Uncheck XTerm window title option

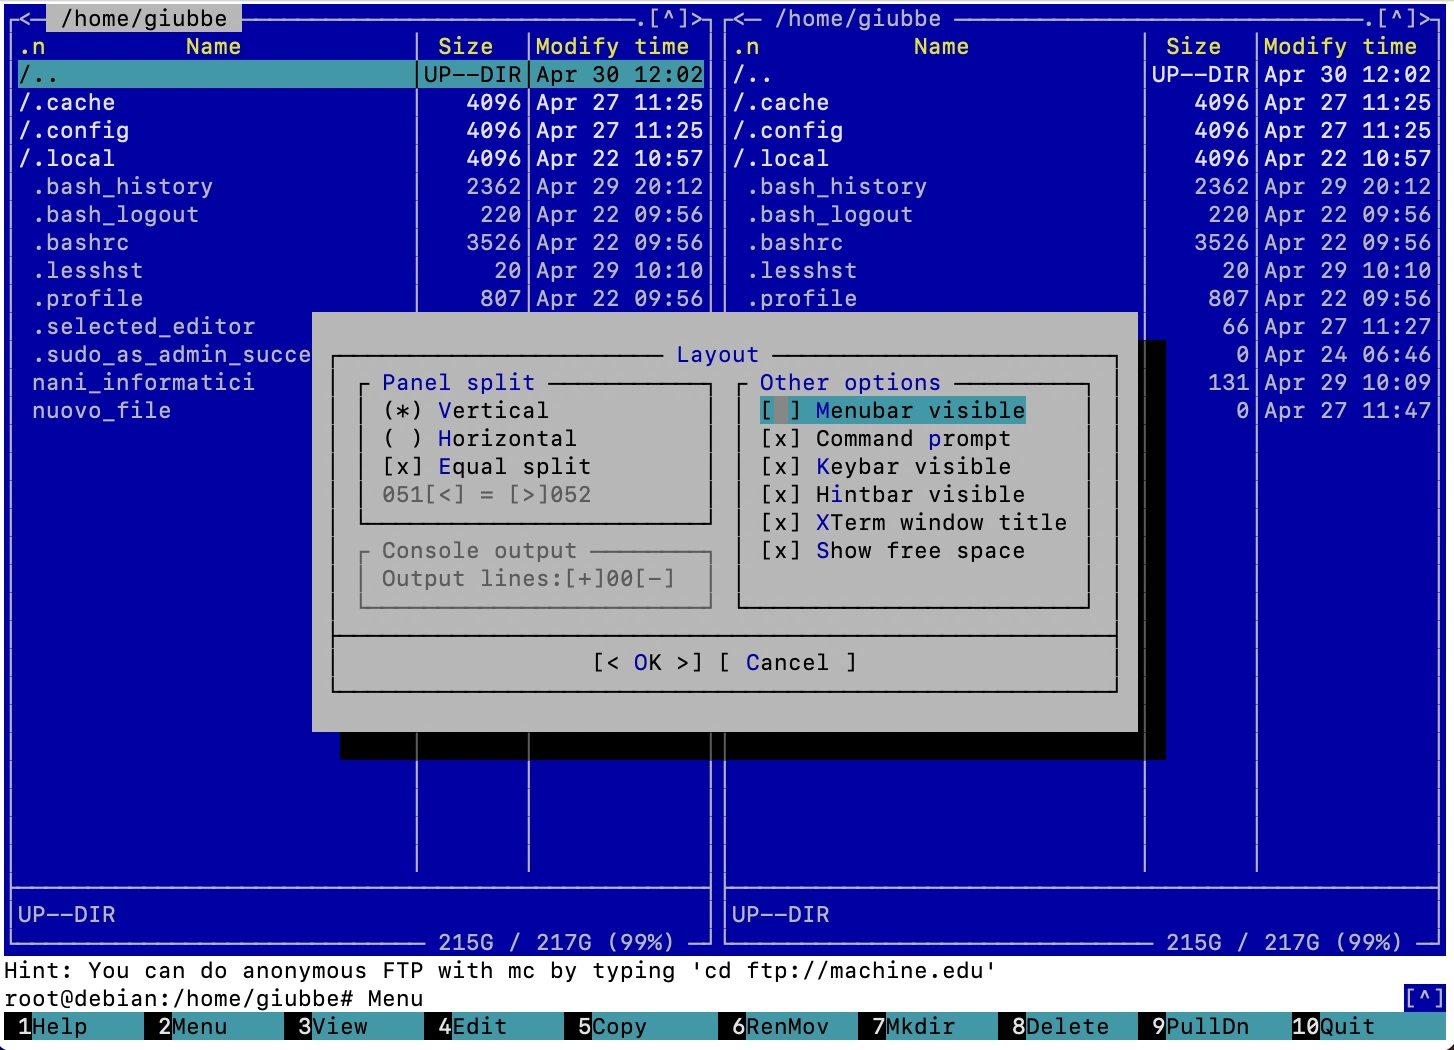point(781,523)
